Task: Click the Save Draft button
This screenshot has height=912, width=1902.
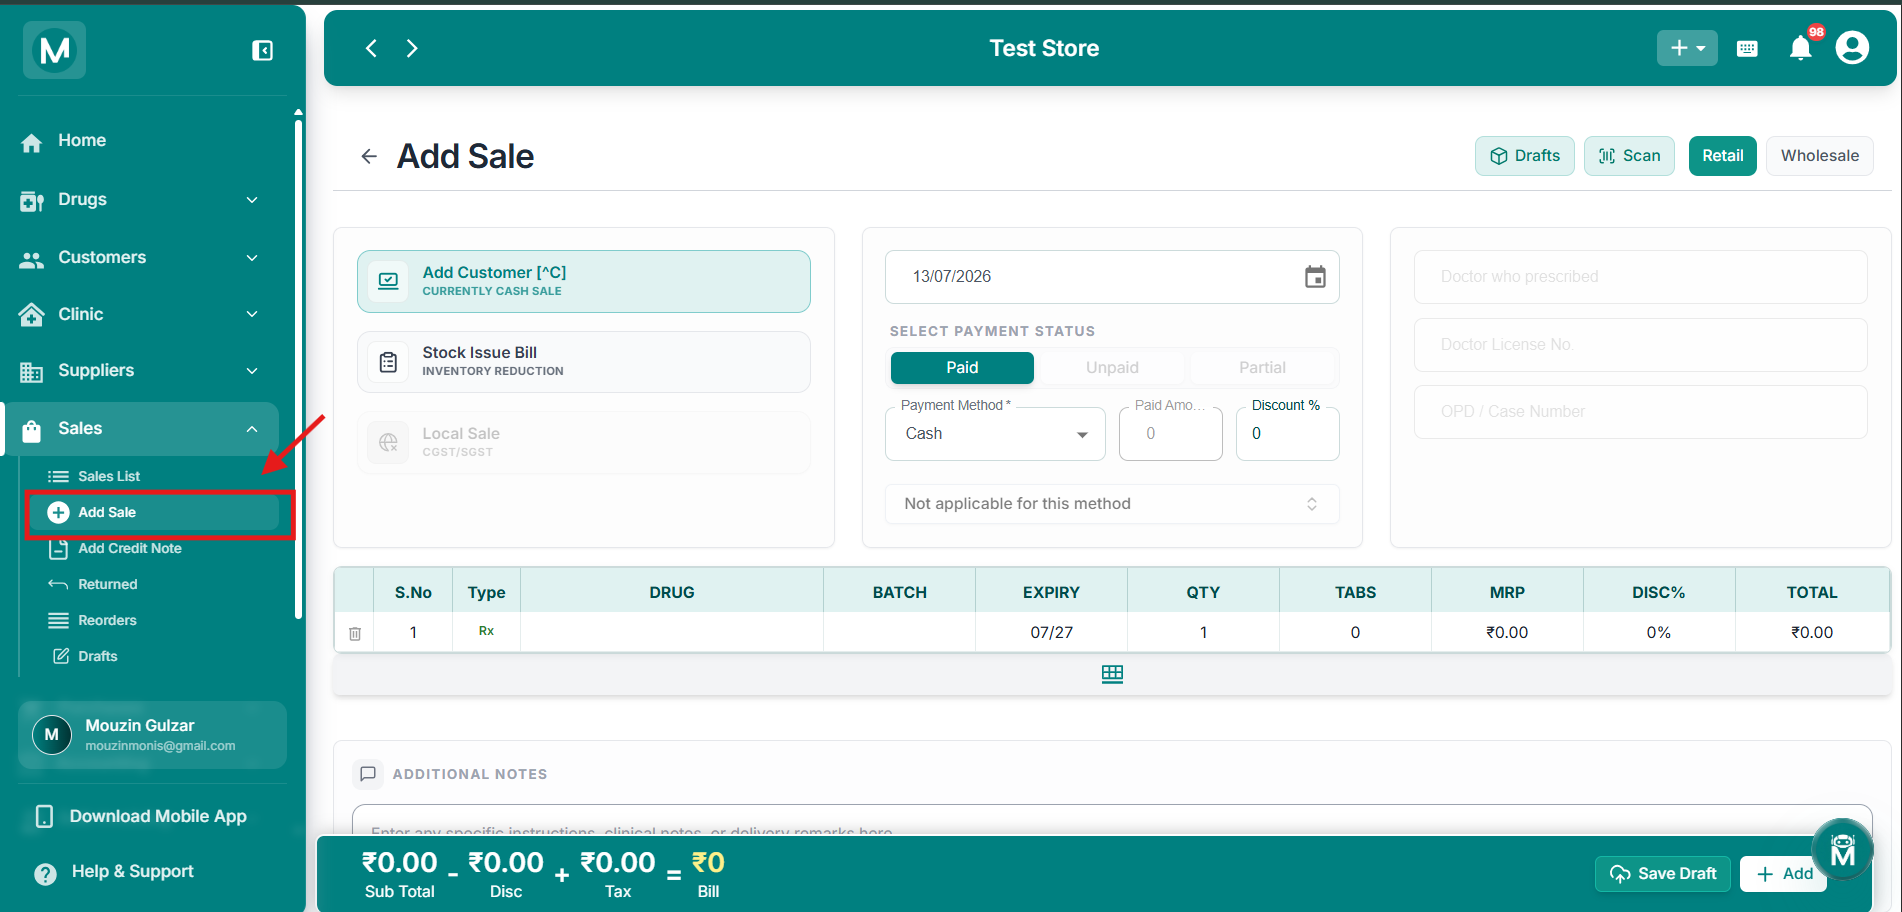Action: click(x=1663, y=874)
